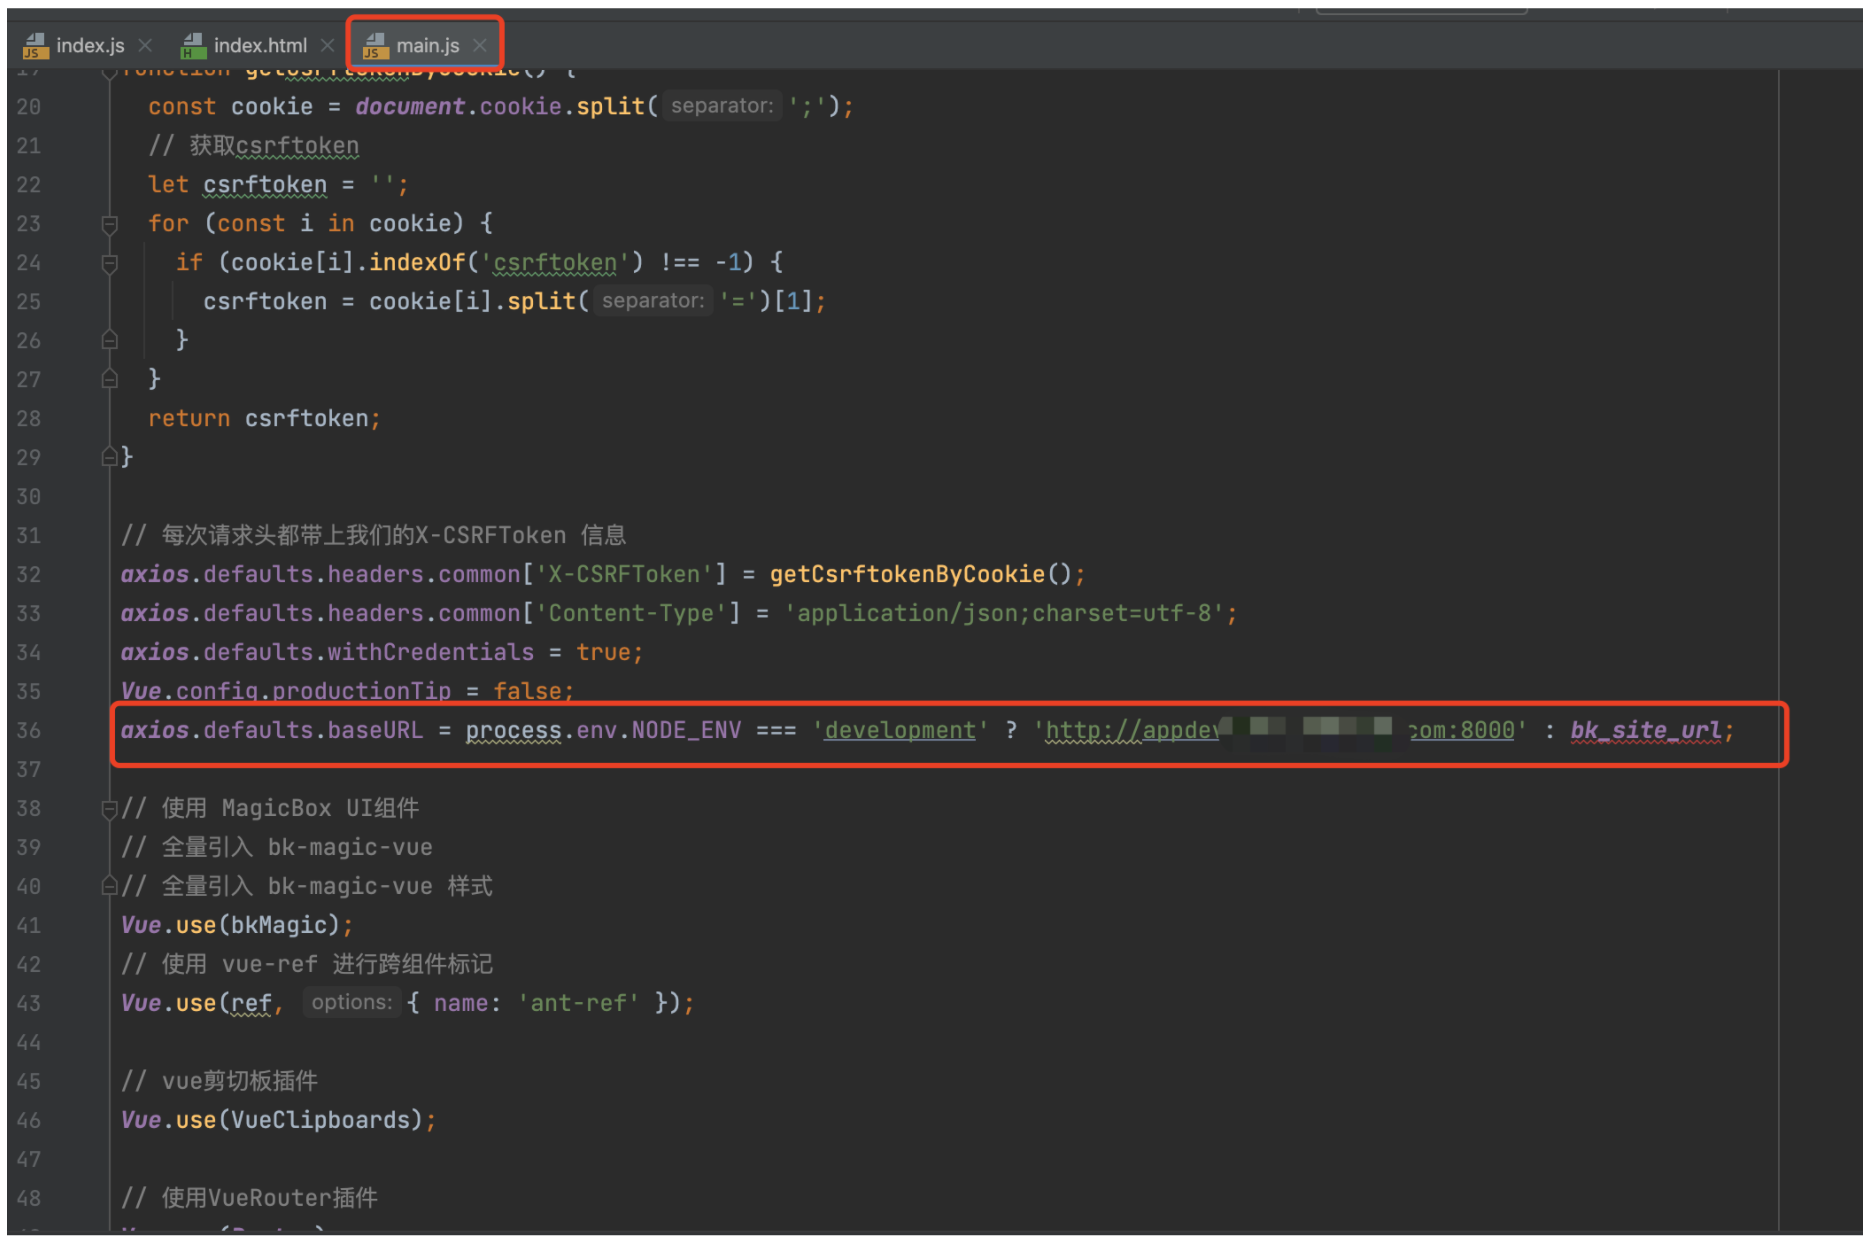
Task: Toggle function fold end marker at line 29
Action: [110, 457]
